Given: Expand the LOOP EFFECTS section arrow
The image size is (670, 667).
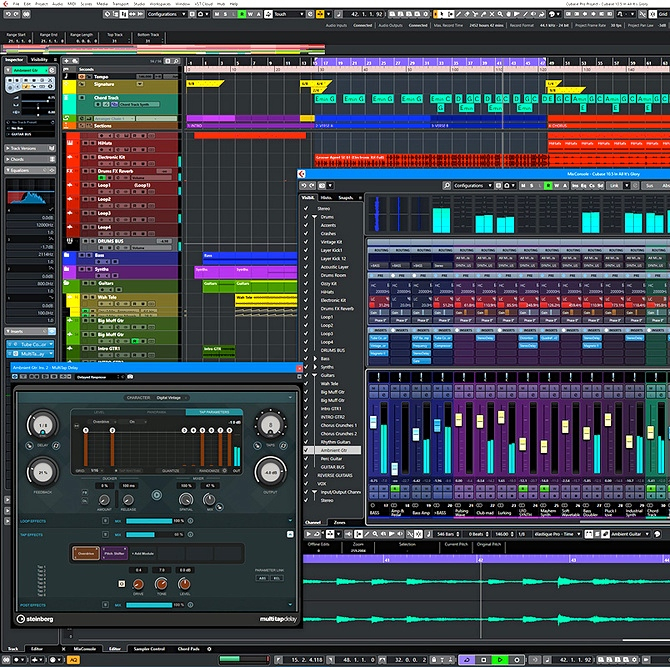Looking at the screenshot, I should (x=290, y=520).
